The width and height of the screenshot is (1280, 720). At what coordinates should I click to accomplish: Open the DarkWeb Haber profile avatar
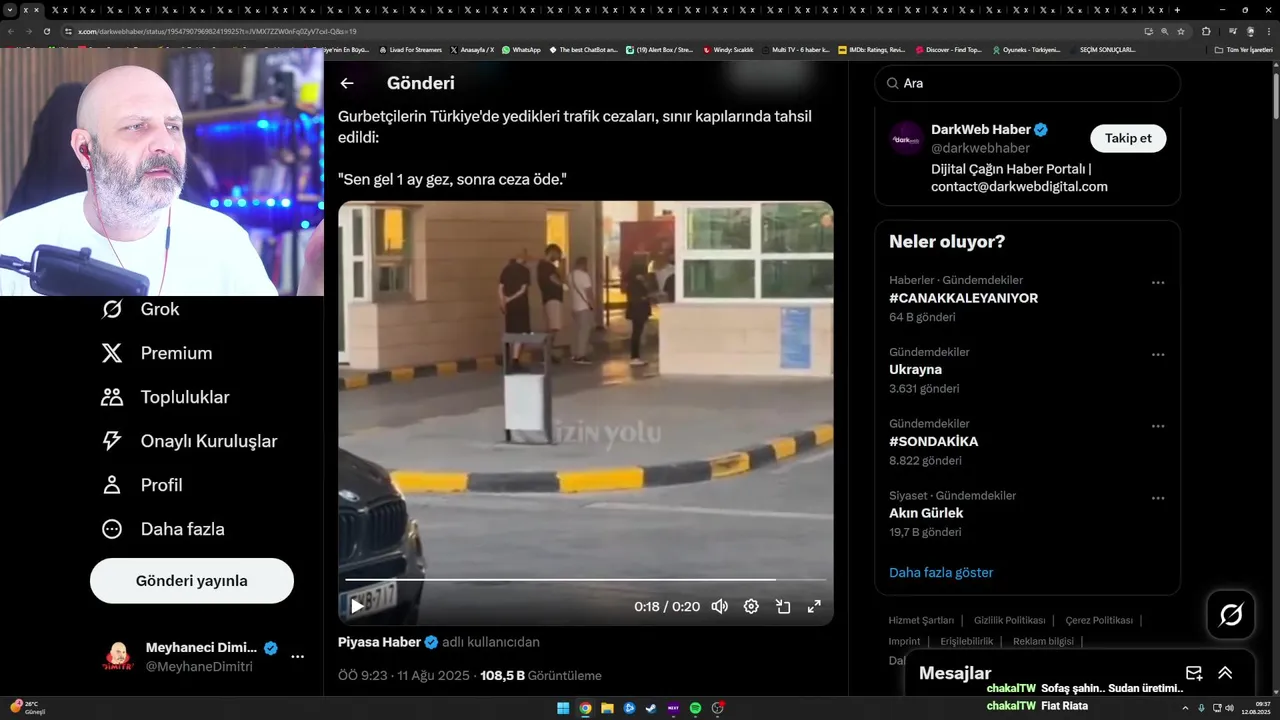(907, 139)
